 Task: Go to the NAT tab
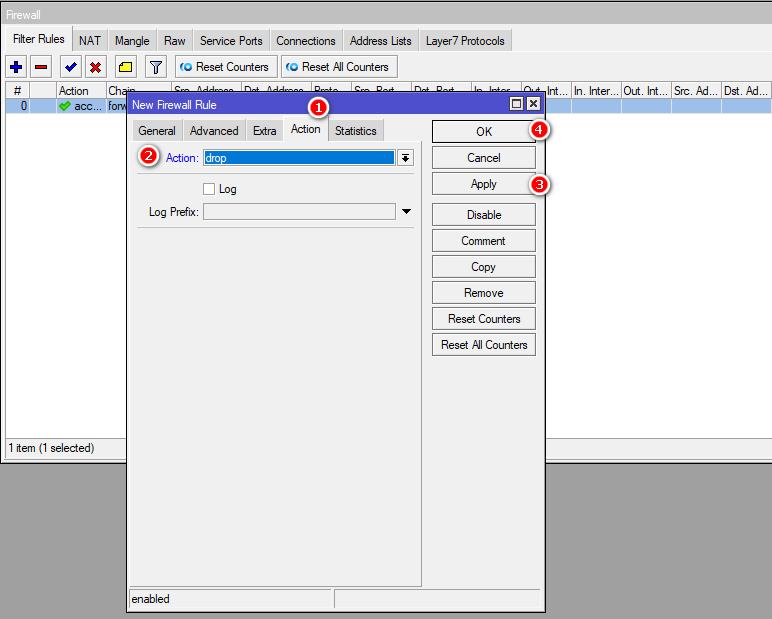pos(90,41)
